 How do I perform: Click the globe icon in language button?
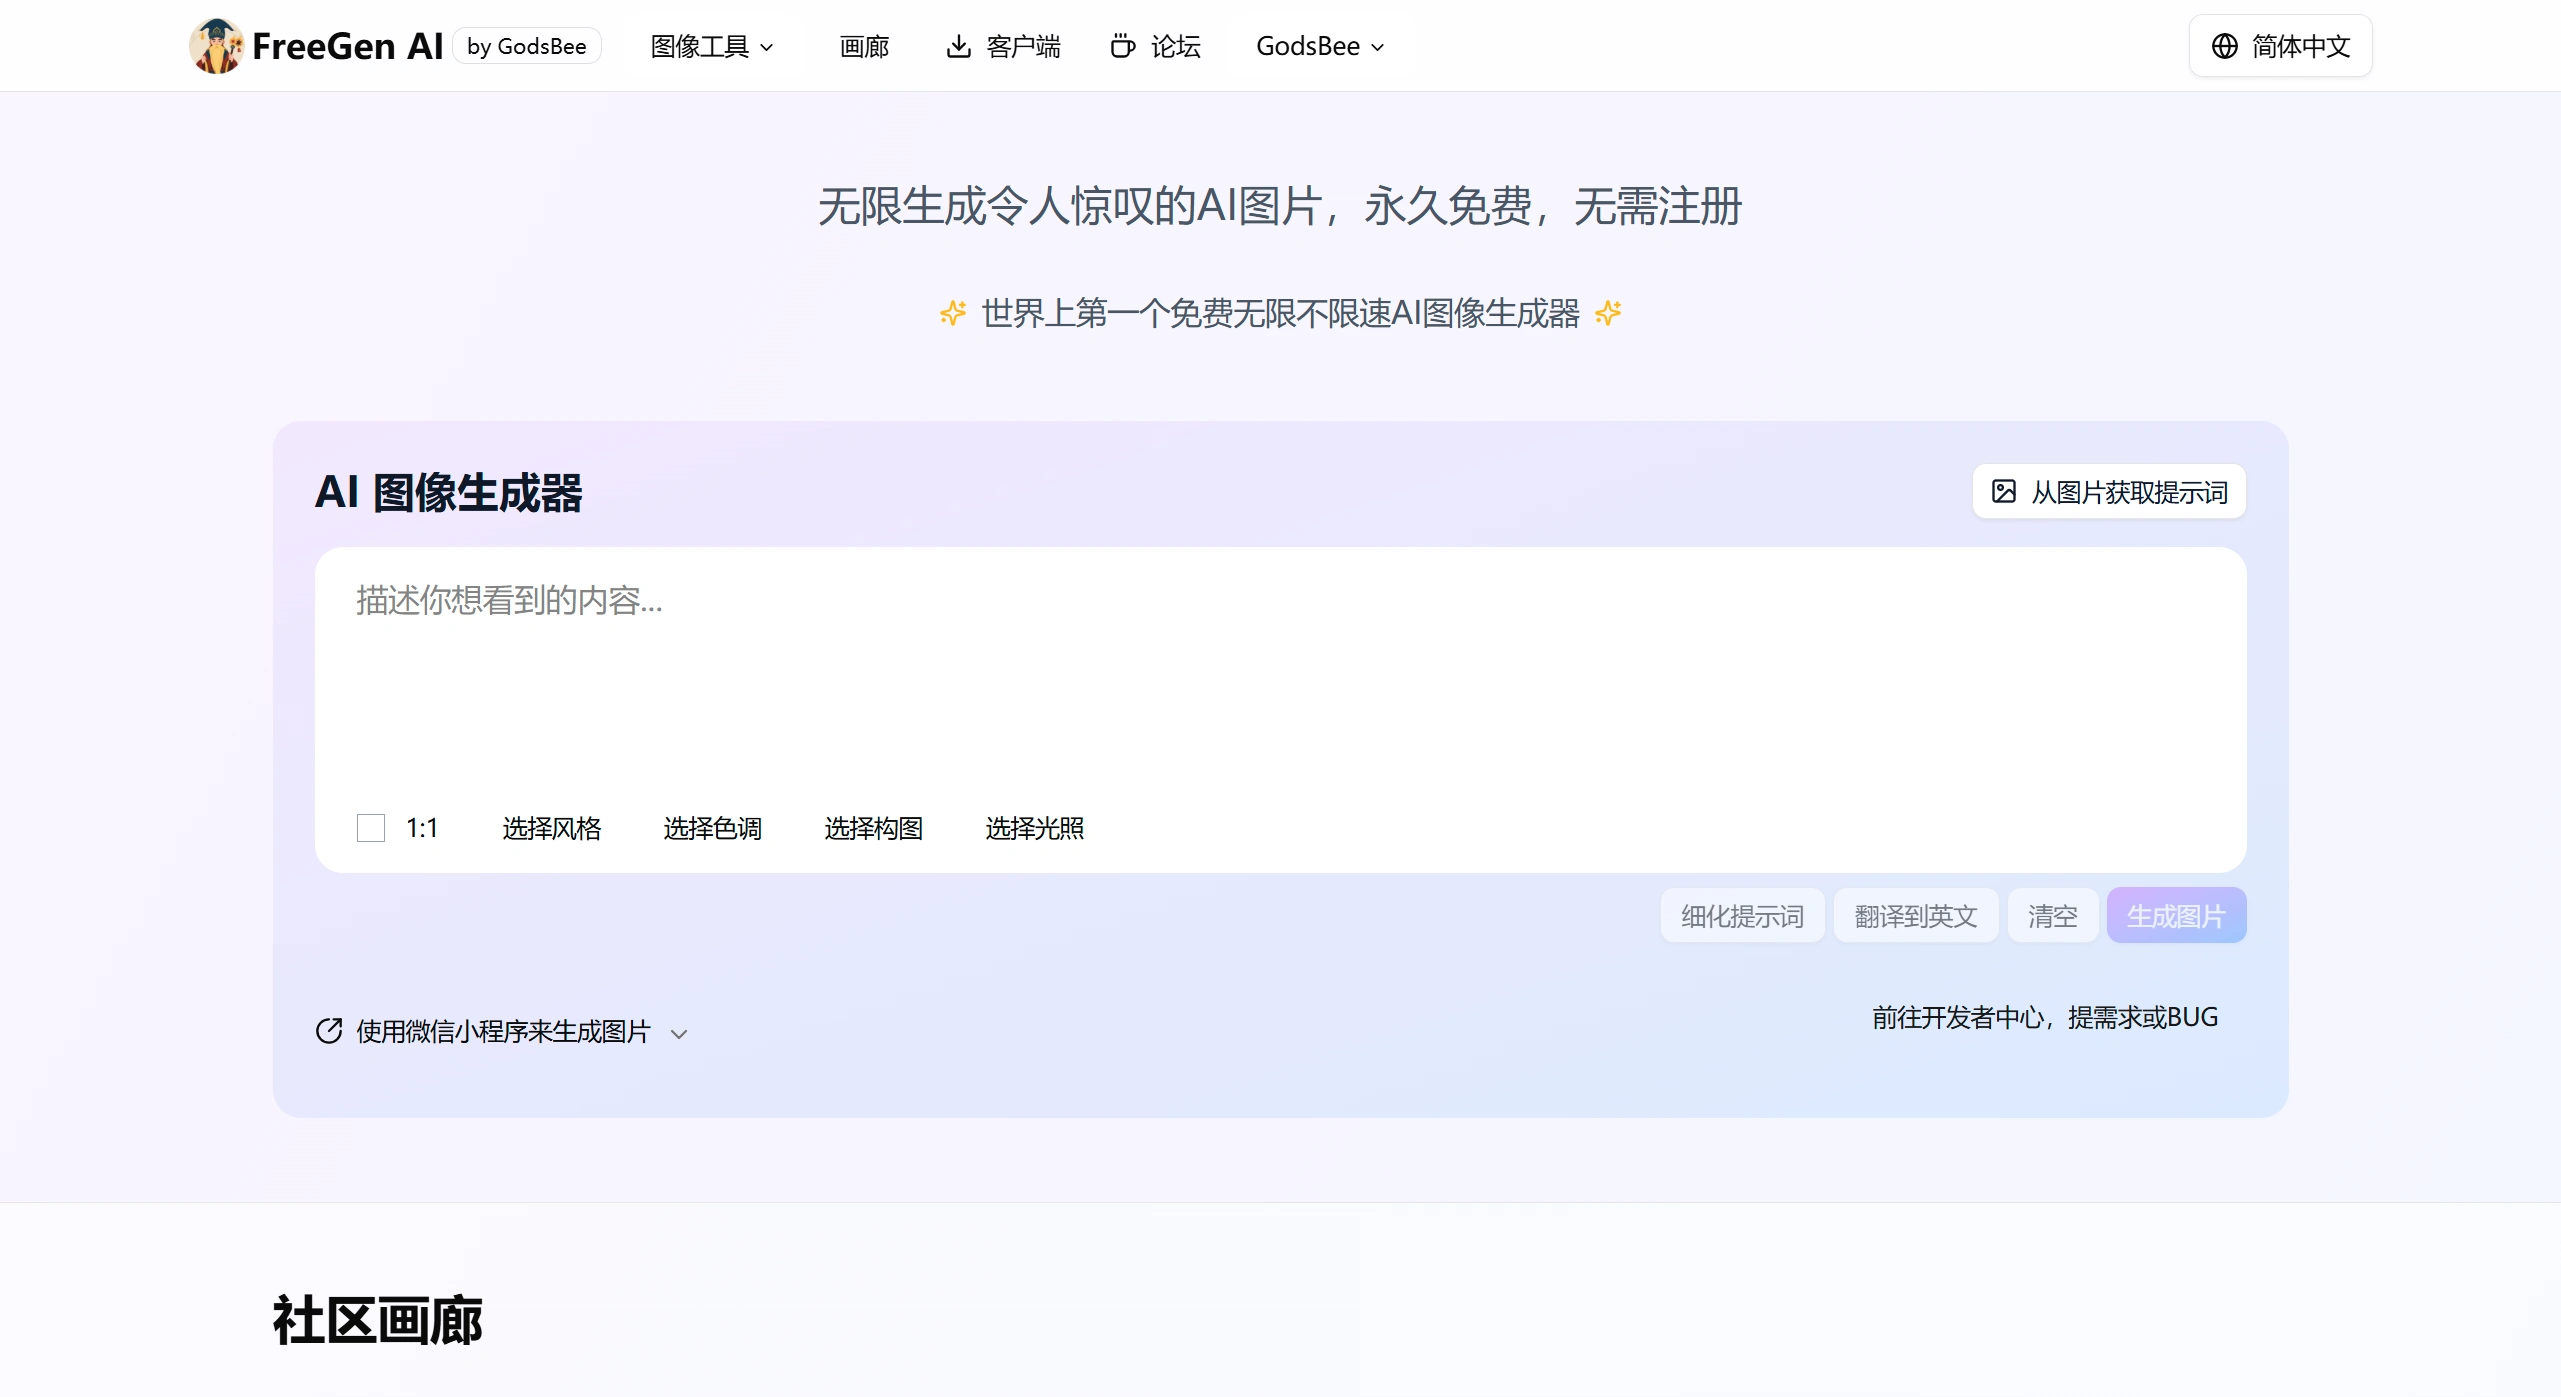tap(2224, 46)
